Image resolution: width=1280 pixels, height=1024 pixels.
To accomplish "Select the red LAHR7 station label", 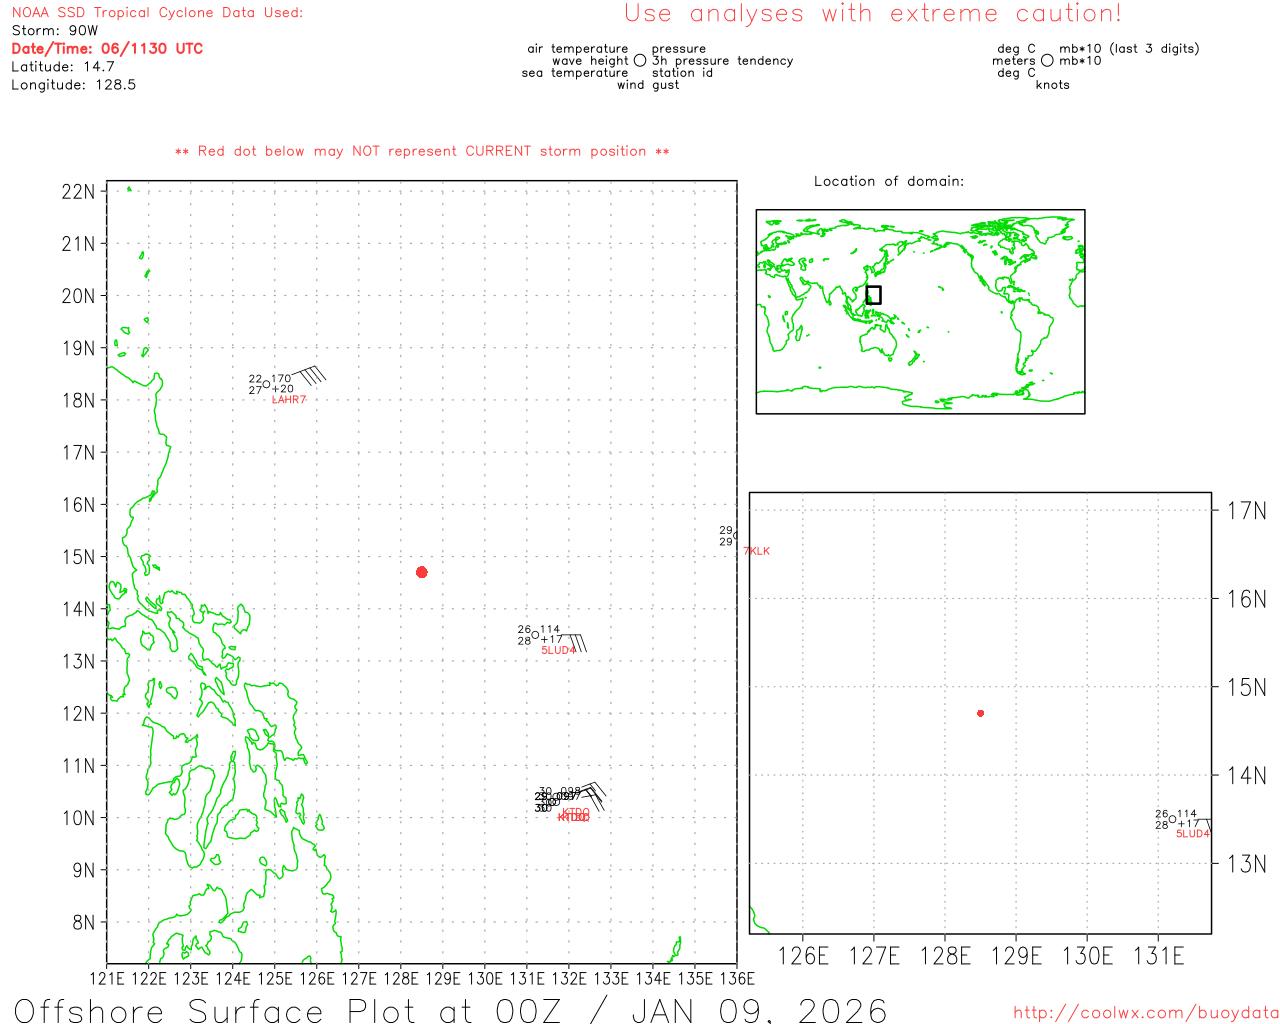I will point(289,400).
